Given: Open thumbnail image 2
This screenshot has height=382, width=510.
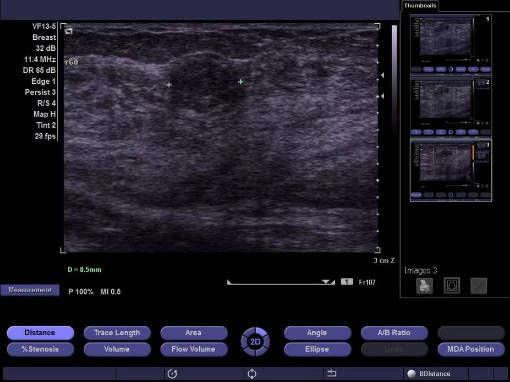Looking at the screenshot, I should click(x=451, y=107).
